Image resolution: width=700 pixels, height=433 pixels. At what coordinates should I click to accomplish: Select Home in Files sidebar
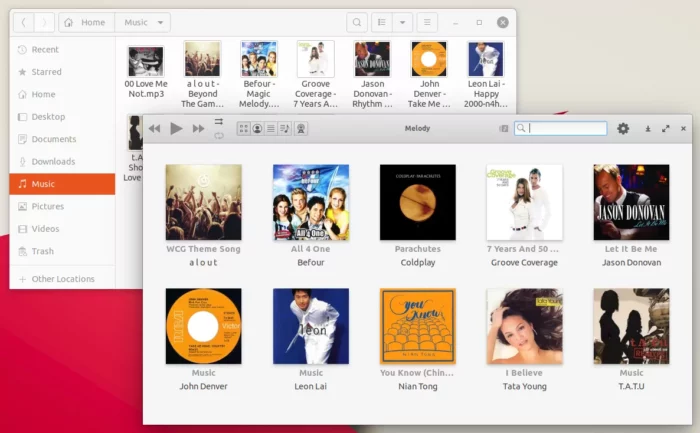(62, 94)
